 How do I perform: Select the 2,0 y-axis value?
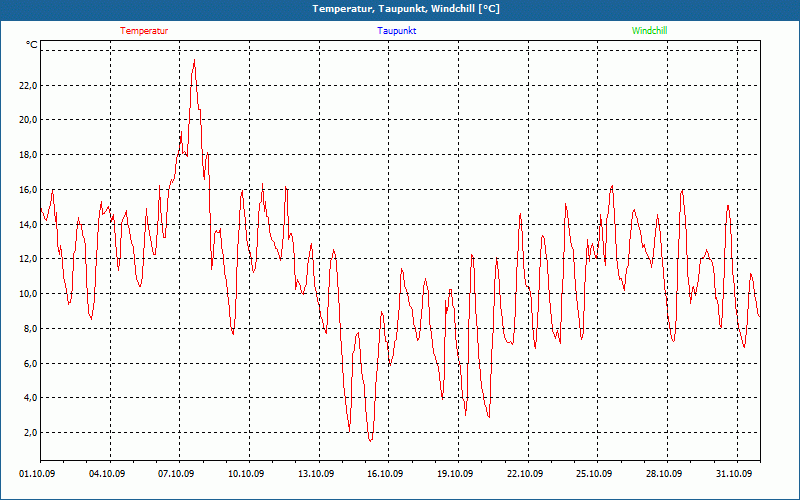point(30,433)
